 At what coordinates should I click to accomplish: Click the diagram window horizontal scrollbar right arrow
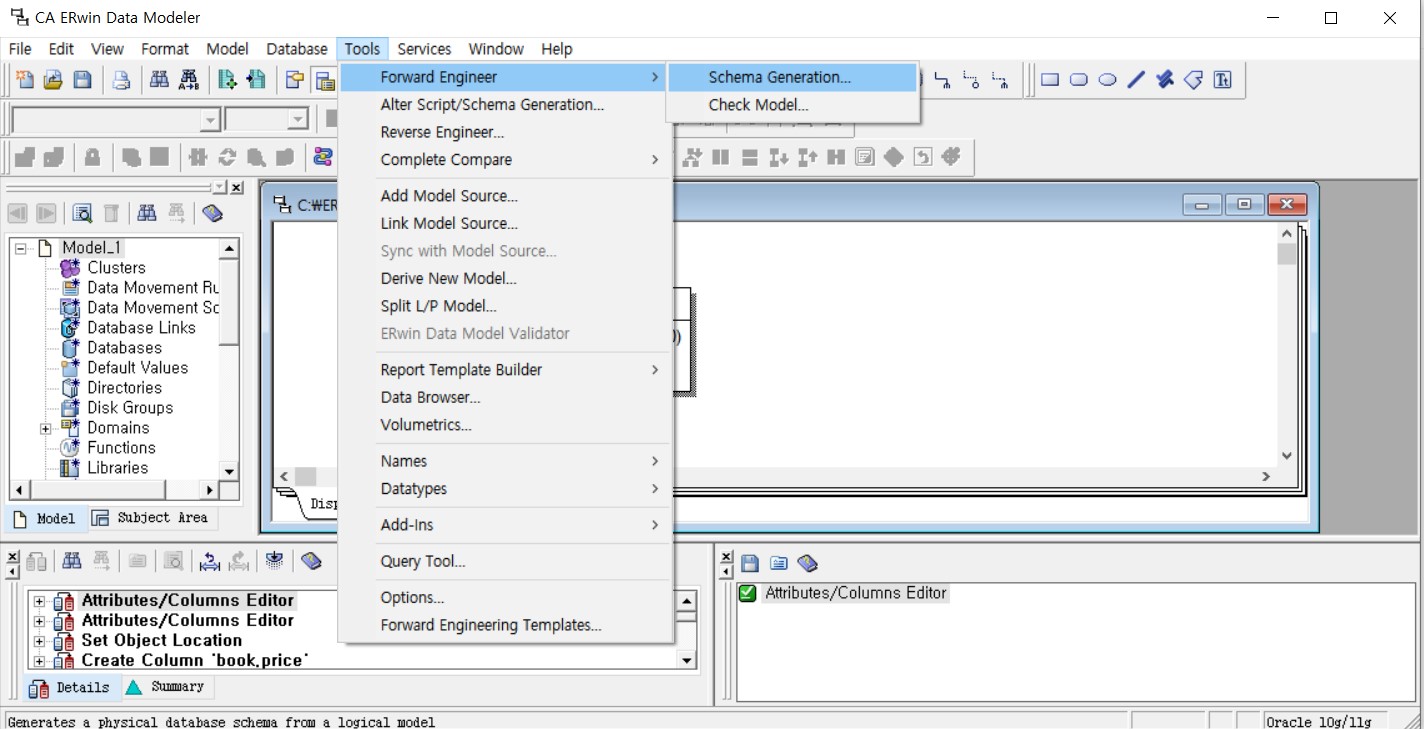pyautogui.click(x=1266, y=477)
